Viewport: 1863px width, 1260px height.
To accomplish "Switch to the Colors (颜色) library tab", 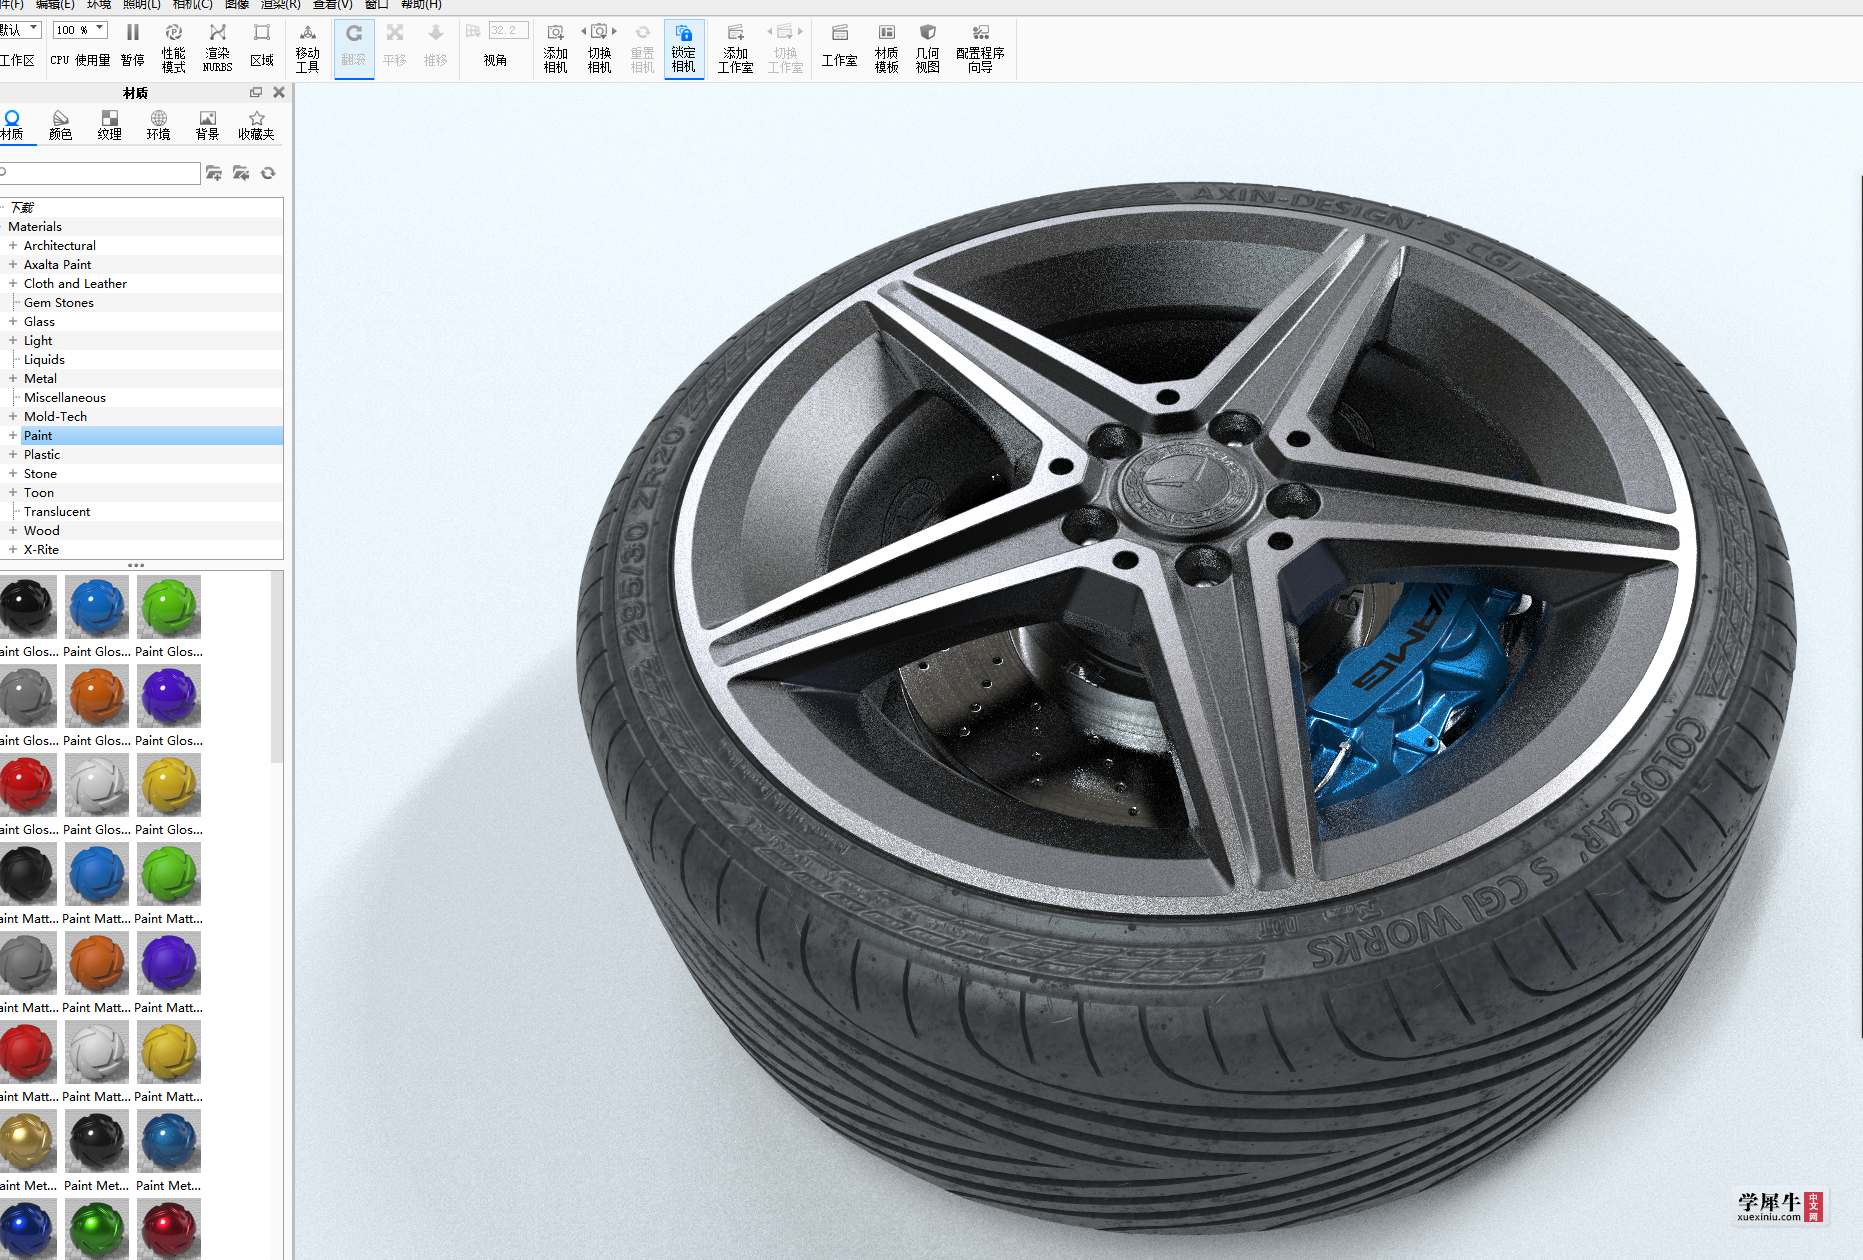I will (61, 125).
